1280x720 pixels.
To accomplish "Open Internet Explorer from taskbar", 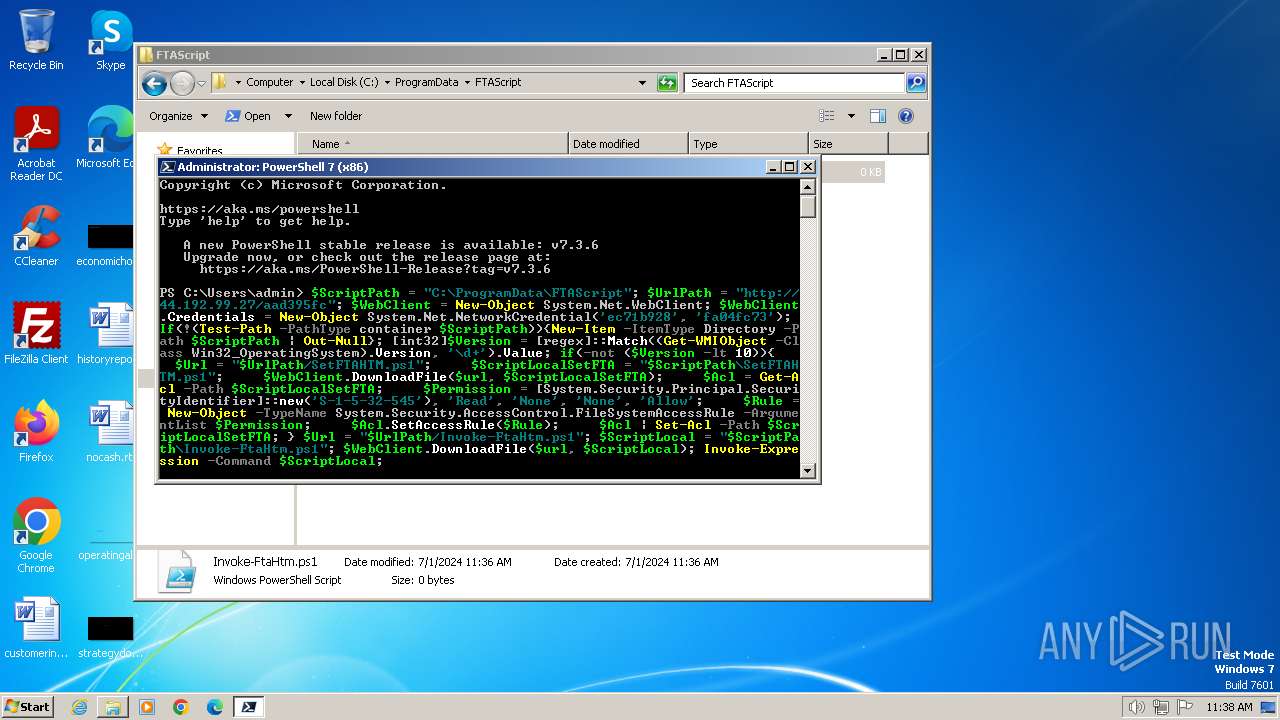I will point(79,707).
